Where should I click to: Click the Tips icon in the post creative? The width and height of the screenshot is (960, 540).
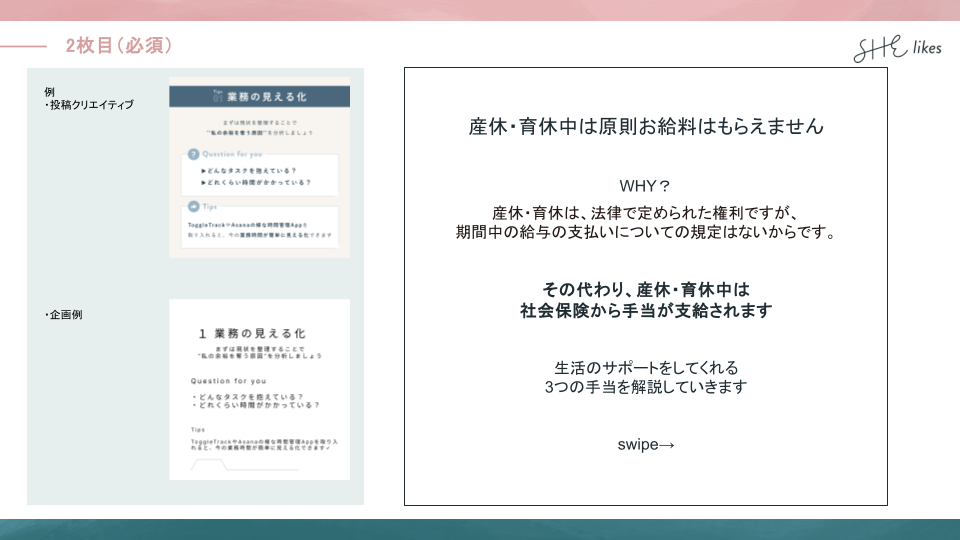193,206
